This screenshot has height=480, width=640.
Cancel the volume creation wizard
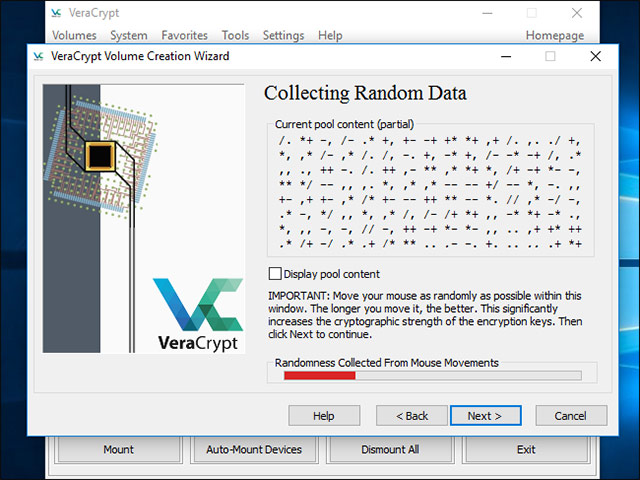(x=571, y=416)
